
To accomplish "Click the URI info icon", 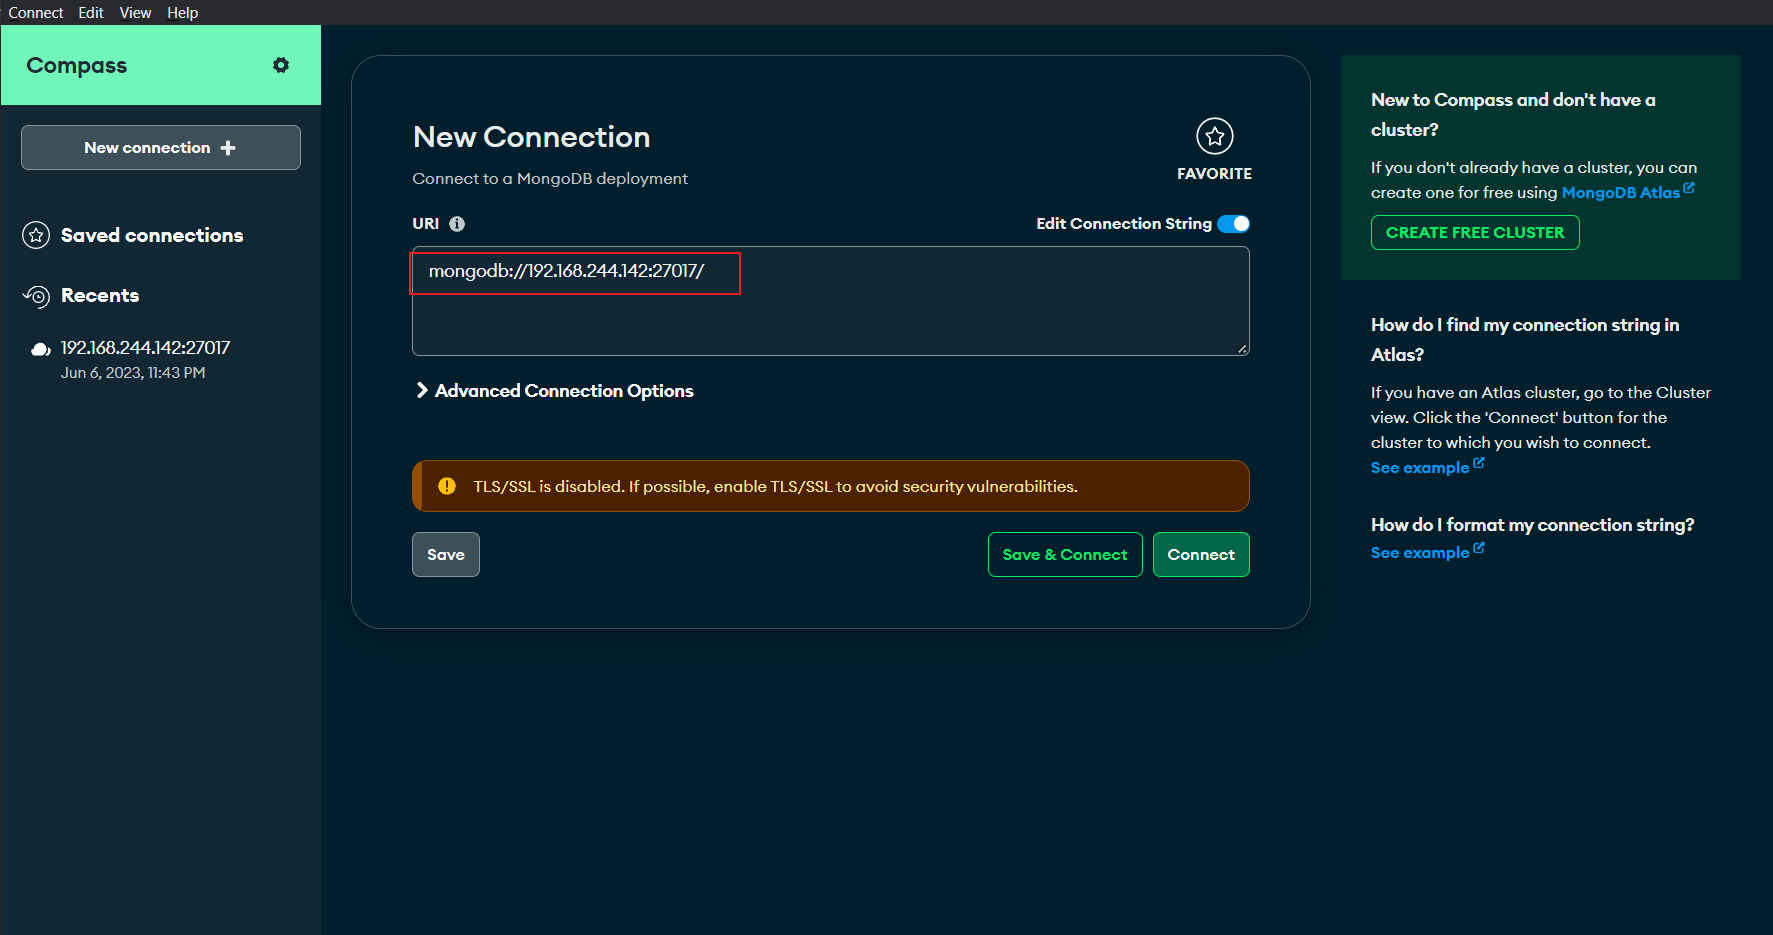I will point(457,224).
